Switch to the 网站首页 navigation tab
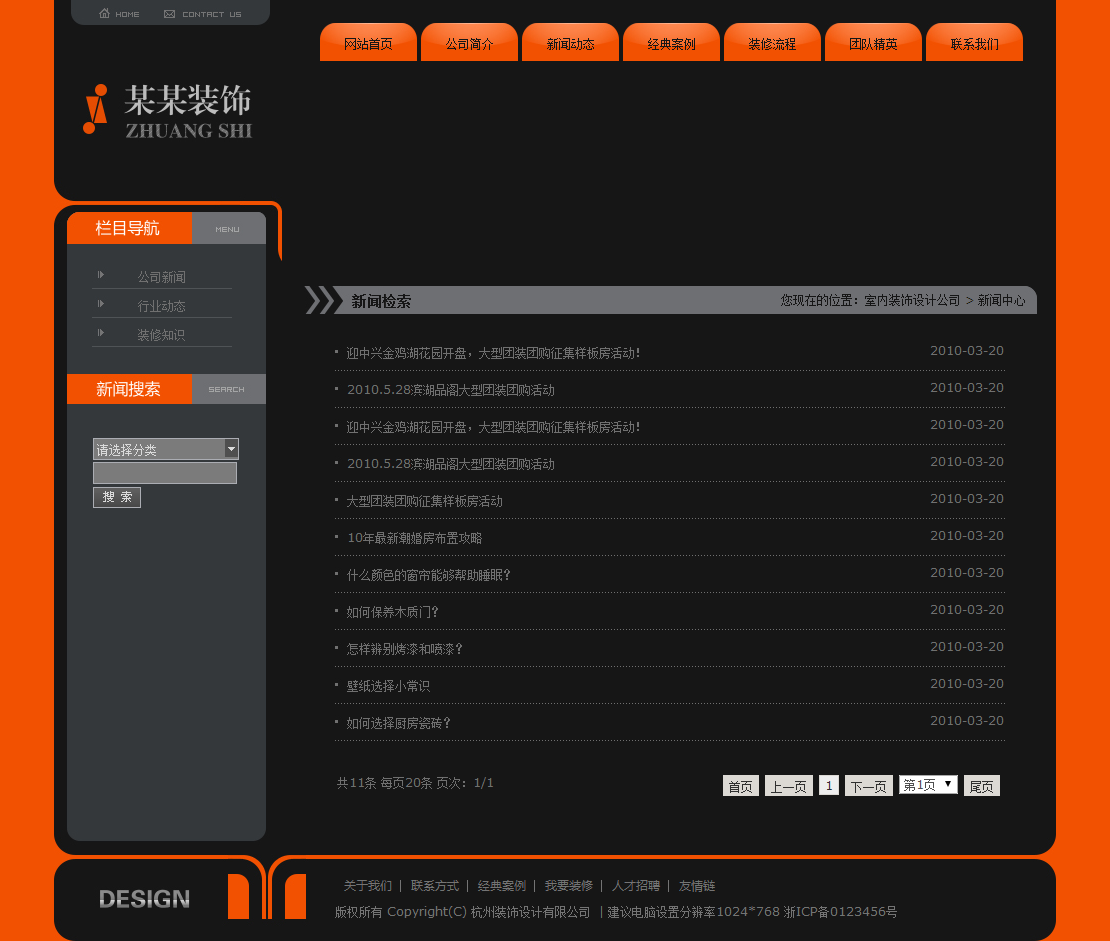Viewport: 1110px width, 941px height. pos(368,42)
